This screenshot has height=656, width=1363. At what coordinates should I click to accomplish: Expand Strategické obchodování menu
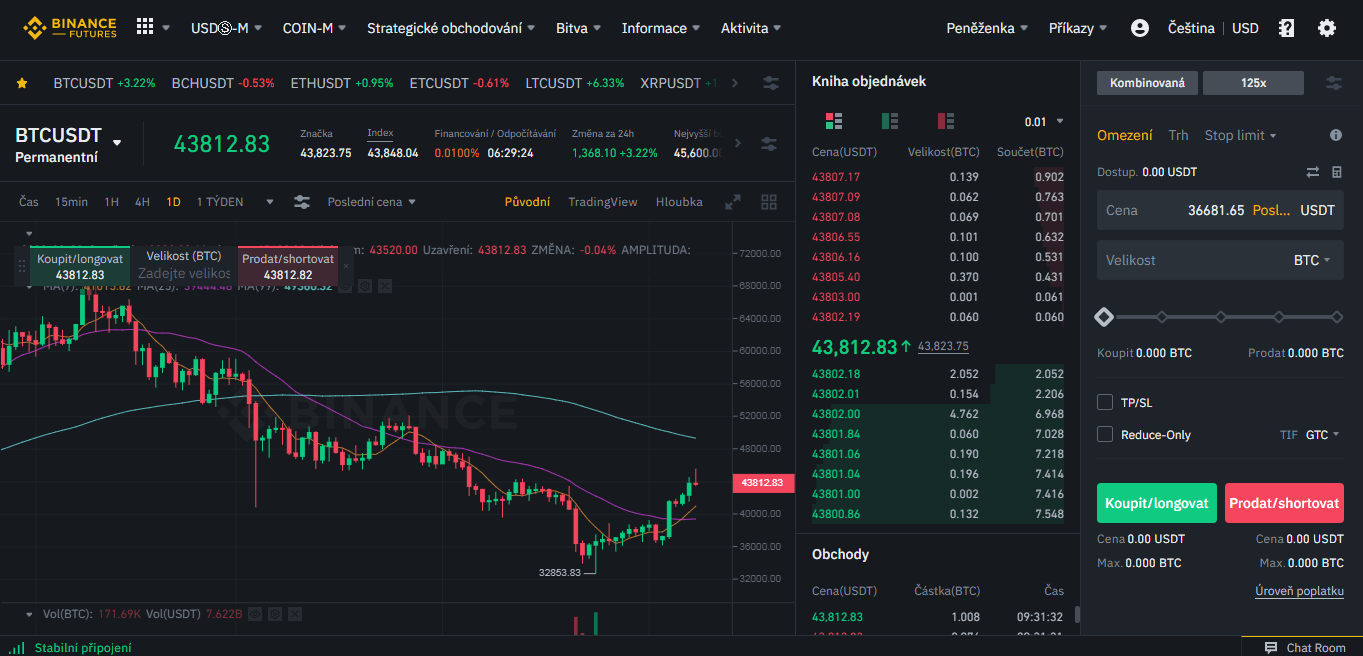pos(450,28)
